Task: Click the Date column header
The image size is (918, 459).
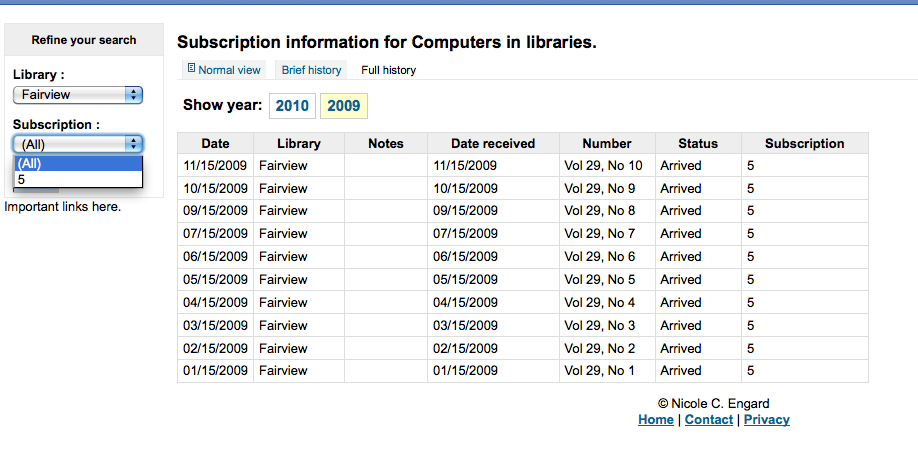Action: tap(215, 143)
